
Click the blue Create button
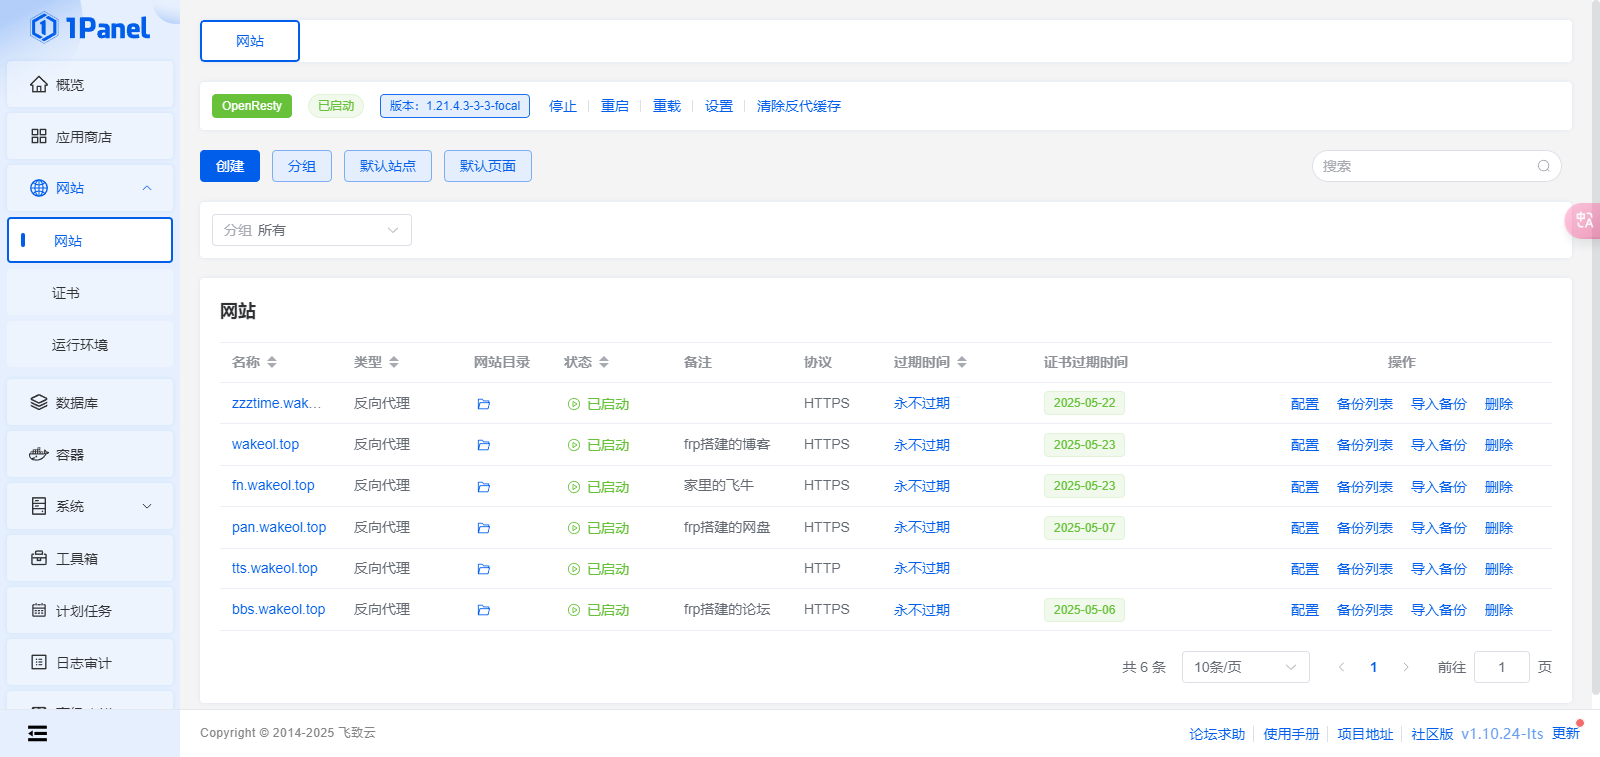pos(229,166)
